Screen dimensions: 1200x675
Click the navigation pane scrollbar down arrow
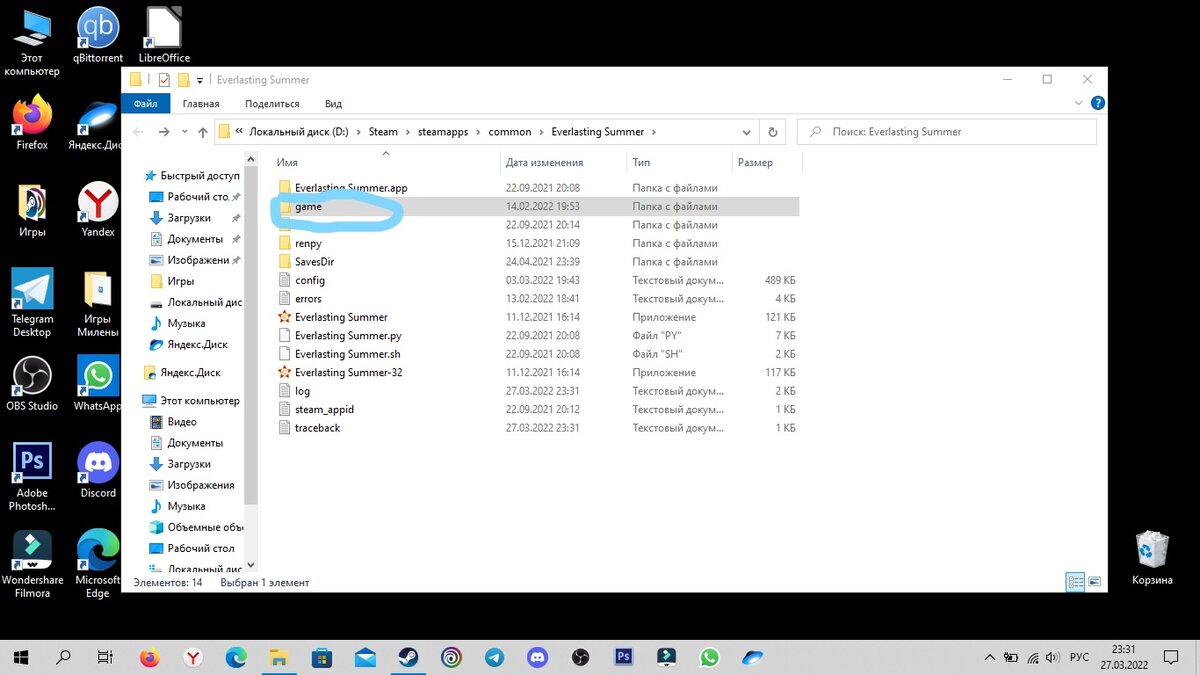[251, 565]
